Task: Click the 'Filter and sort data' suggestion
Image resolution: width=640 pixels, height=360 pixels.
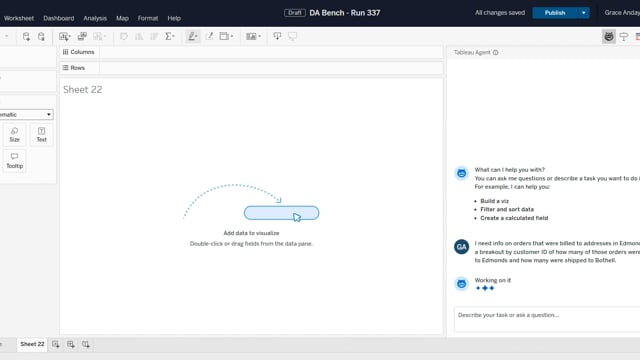Action: pyautogui.click(x=507, y=209)
